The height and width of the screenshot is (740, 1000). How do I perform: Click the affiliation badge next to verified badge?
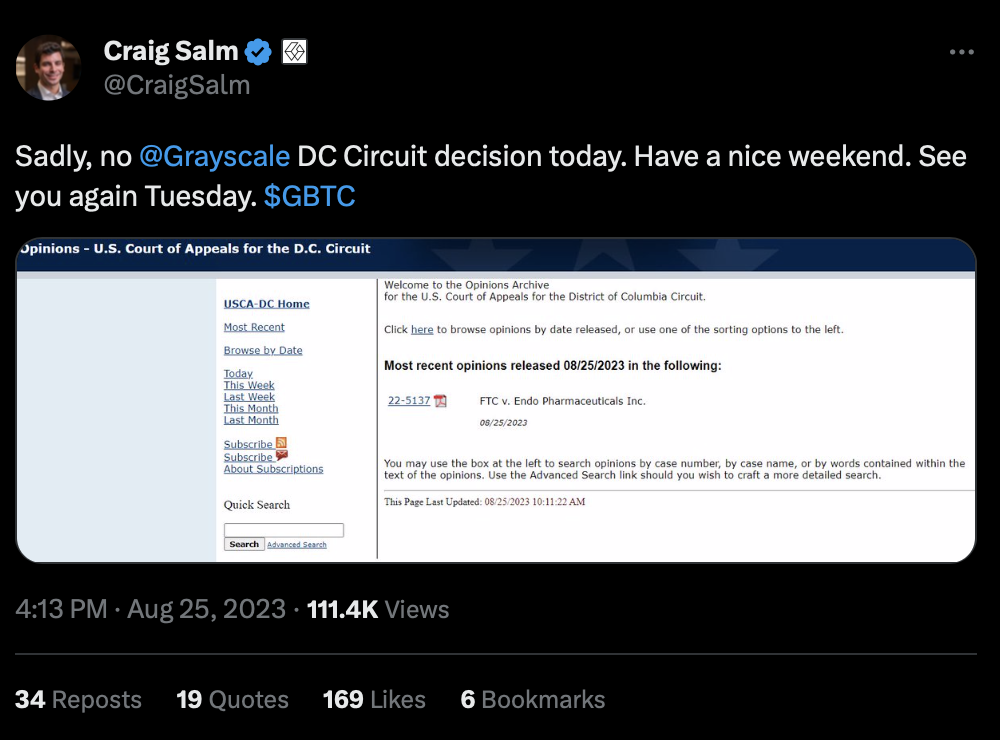coord(294,52)
